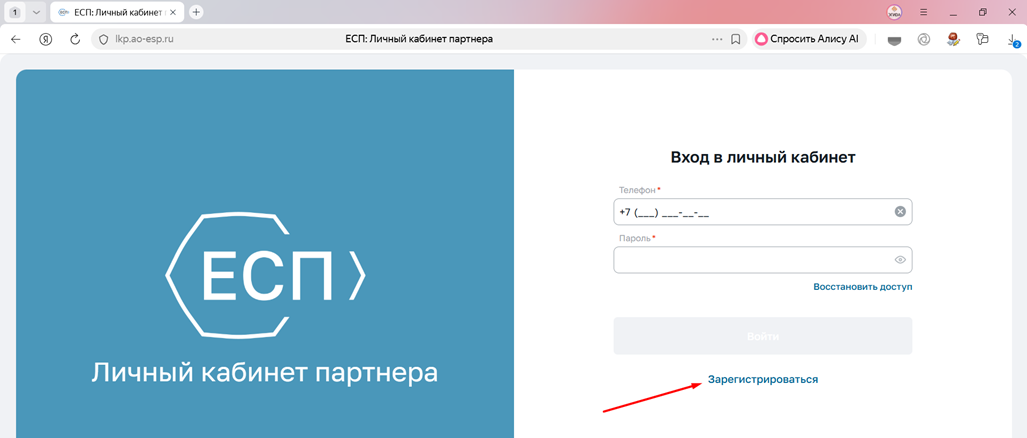Viewport: 1027px width, 438px height.
Task: Focus the Пароль input field
Action: 762,260
